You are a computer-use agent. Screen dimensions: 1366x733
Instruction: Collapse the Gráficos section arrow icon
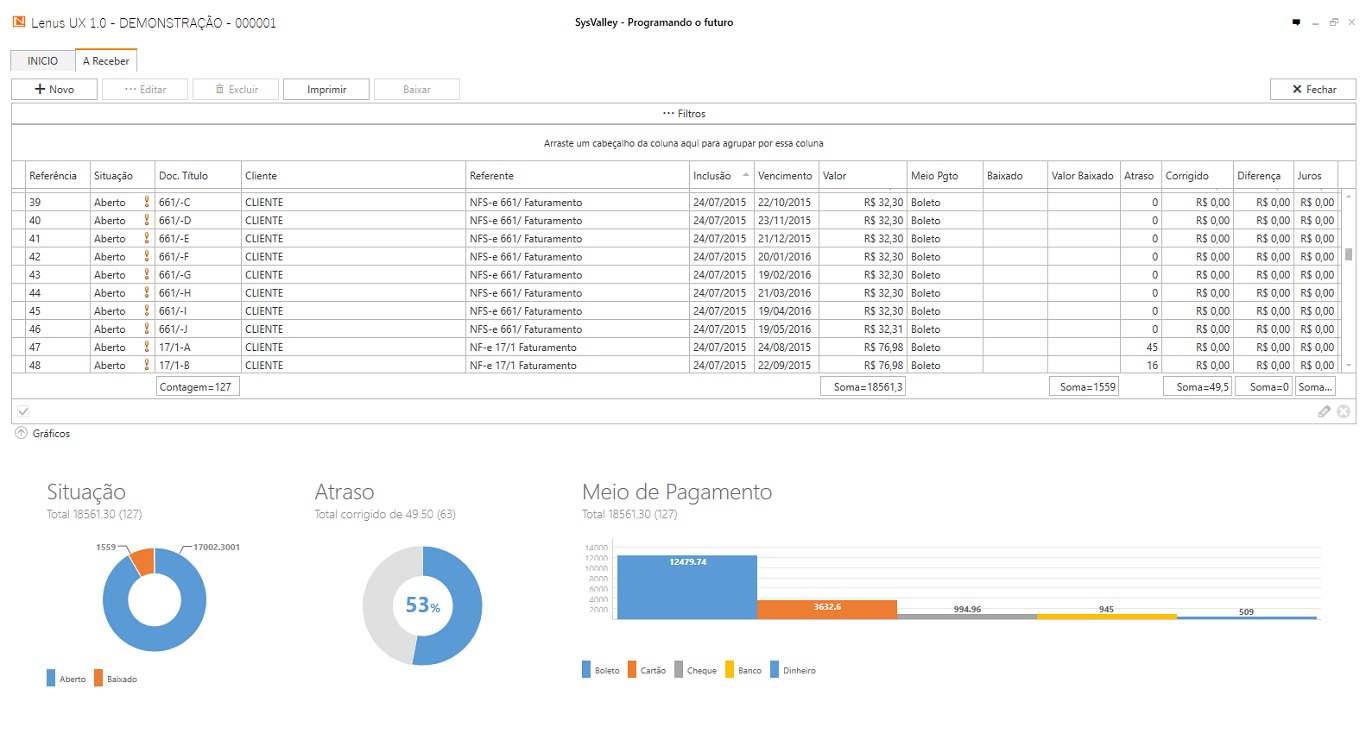(x=21, y=433)
